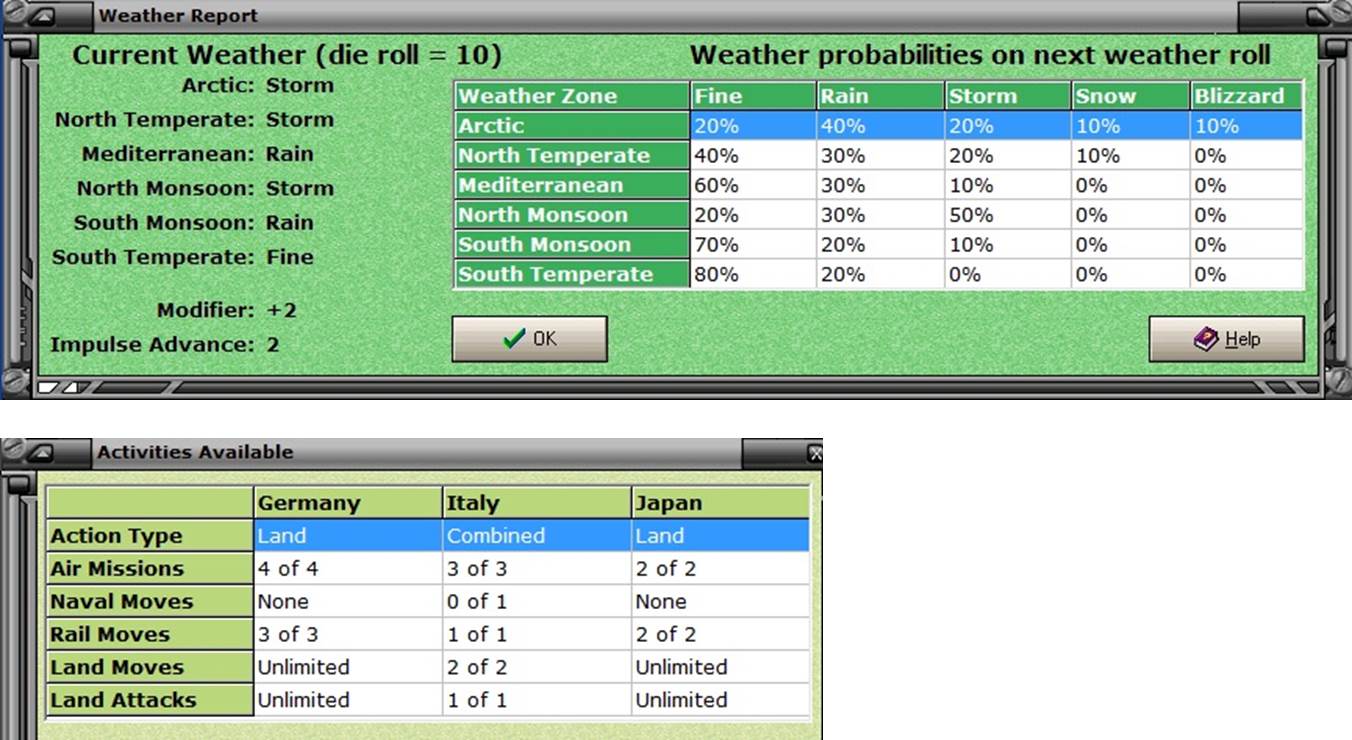
Task: Click the 'South Temperate: Fine' current weather line
Action: [182, 257]
